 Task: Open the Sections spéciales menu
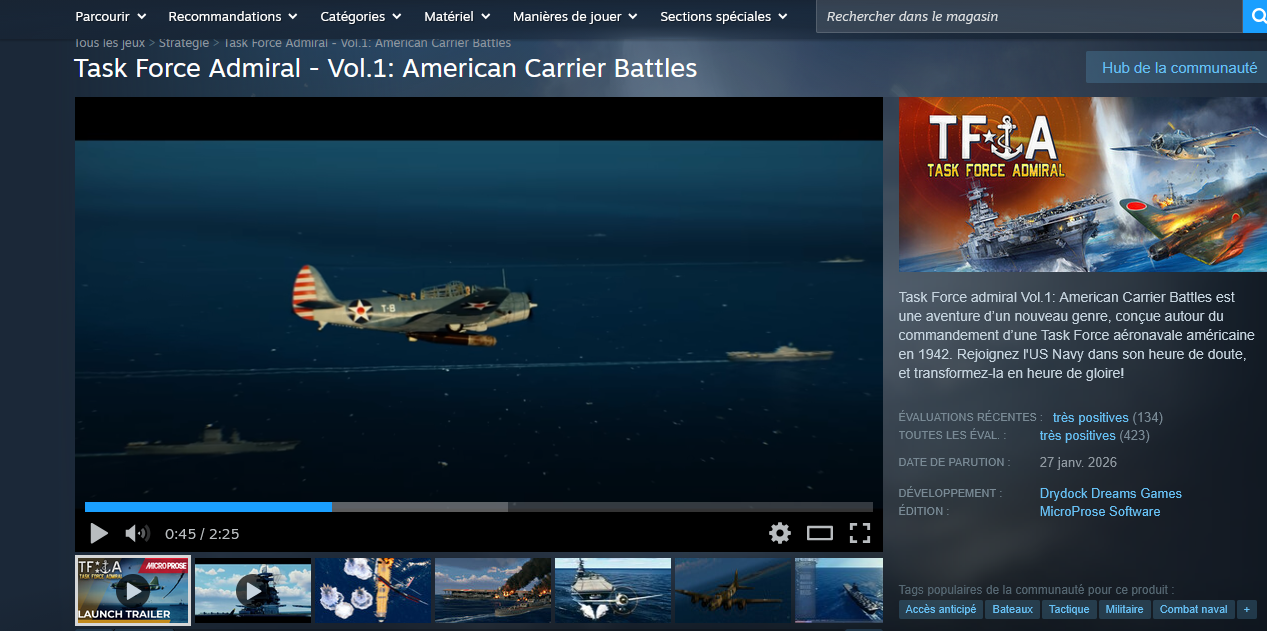[x=723, y=16]
